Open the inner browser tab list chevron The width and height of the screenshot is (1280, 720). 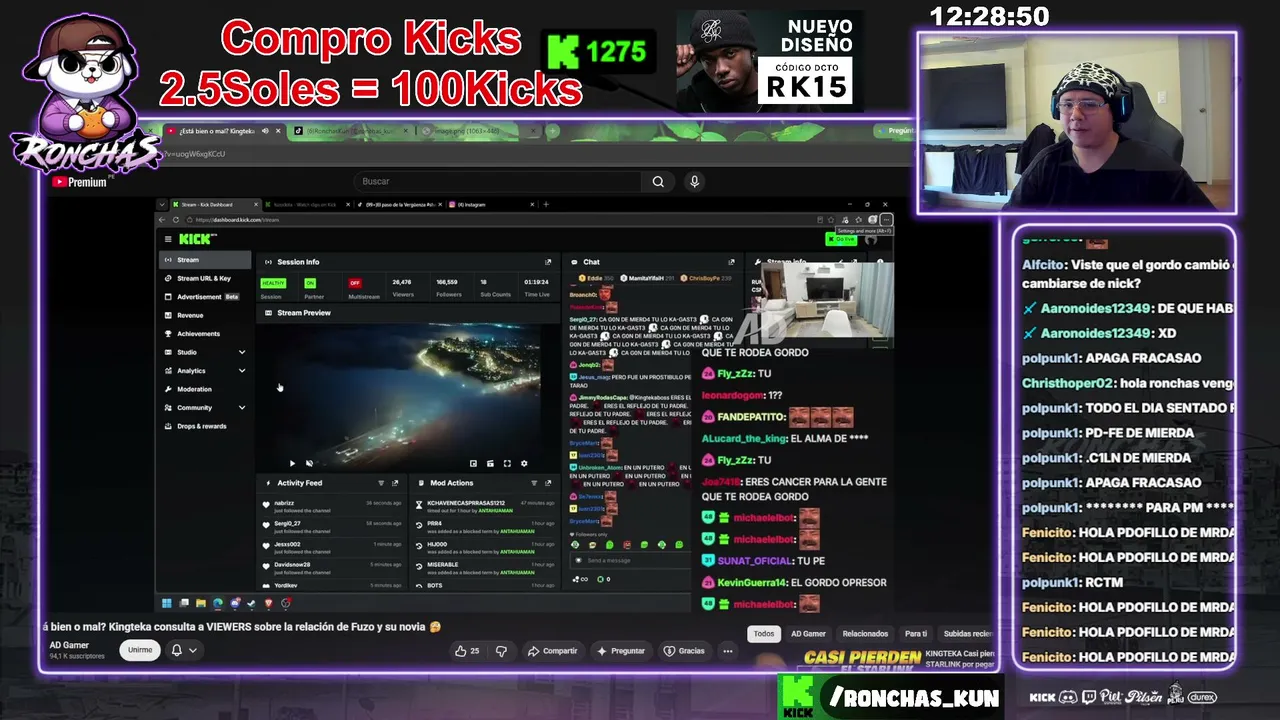coord(162,204)
